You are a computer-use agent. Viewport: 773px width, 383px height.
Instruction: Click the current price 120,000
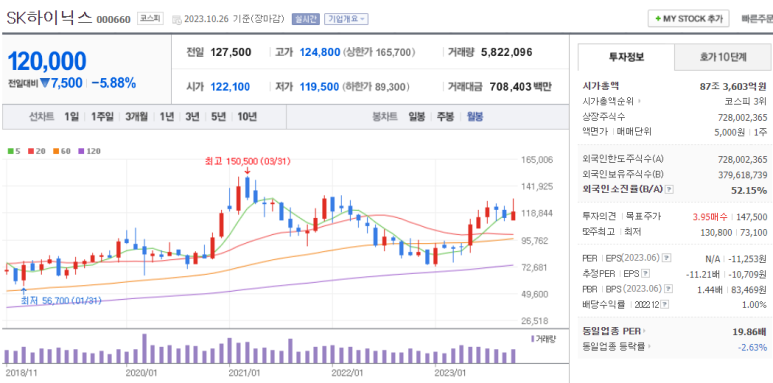(47, 61)
